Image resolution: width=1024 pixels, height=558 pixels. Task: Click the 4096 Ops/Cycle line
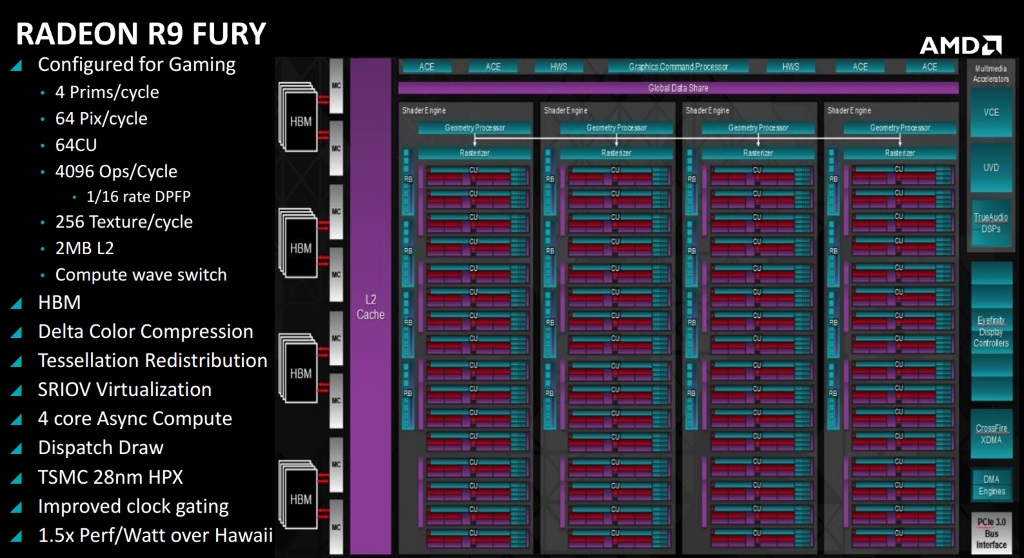[x=116, y=171]
